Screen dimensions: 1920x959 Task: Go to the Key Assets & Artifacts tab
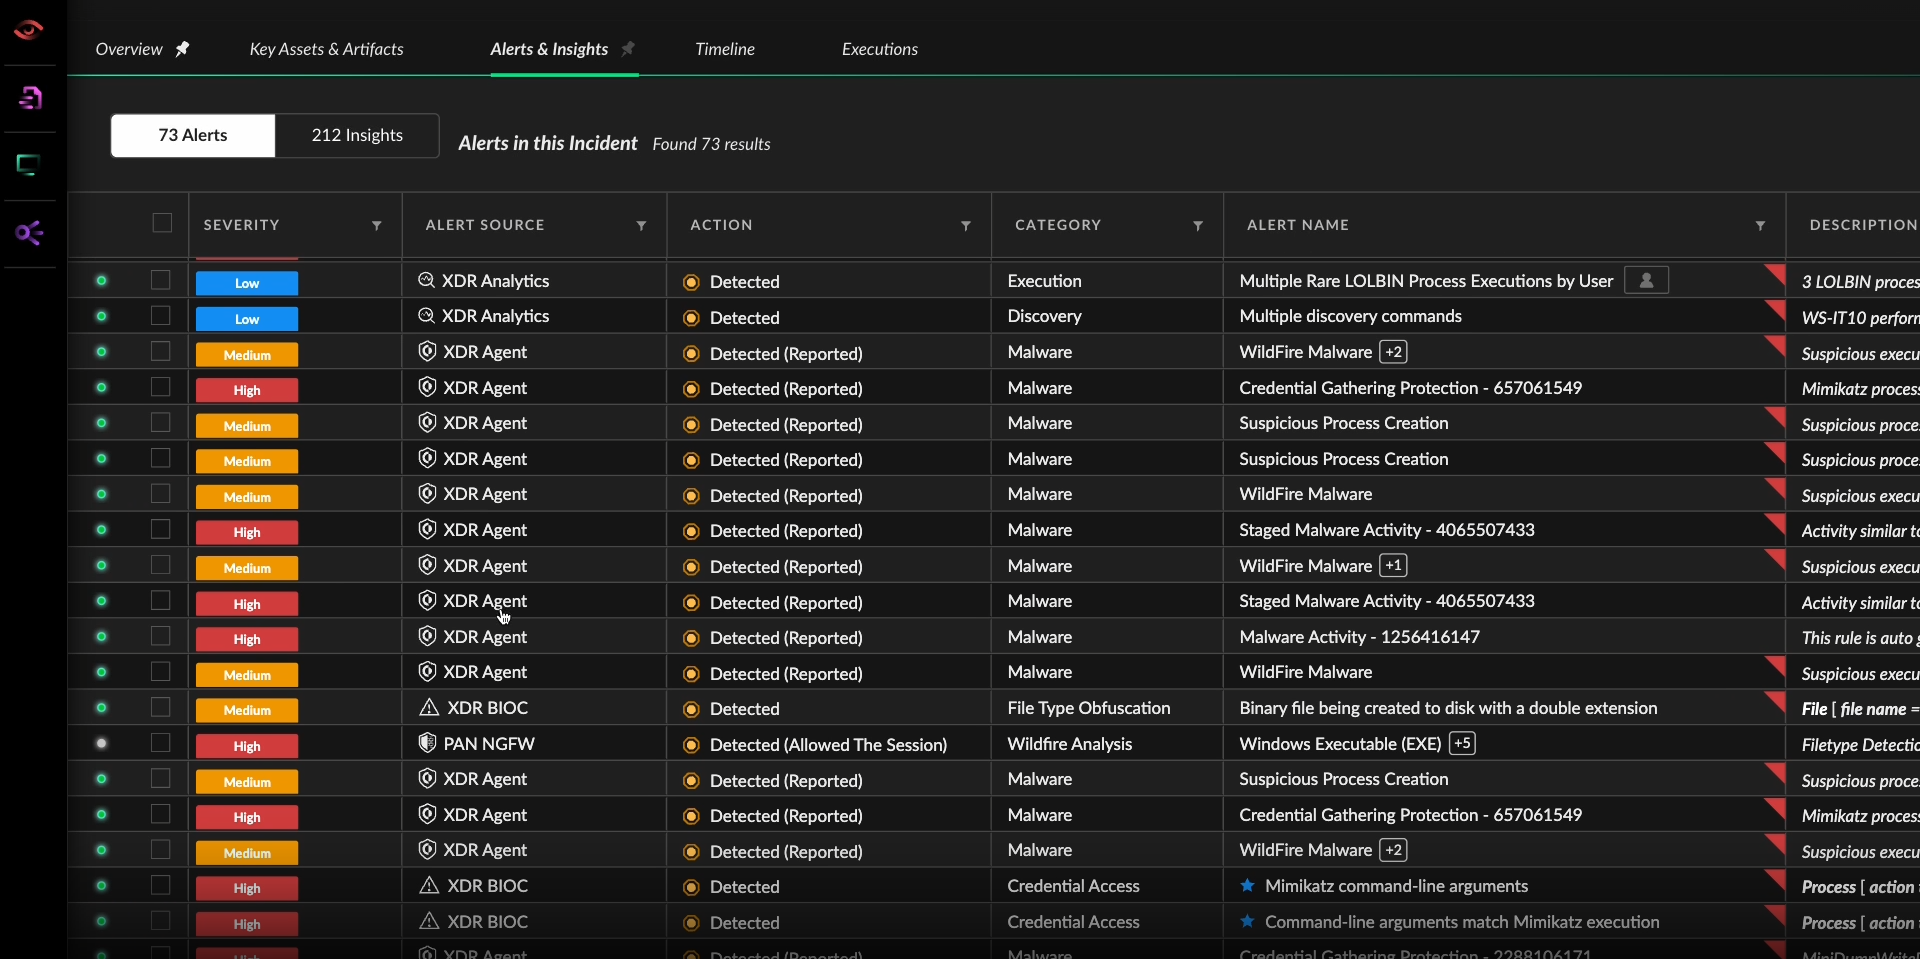click(x=326, y=49)
